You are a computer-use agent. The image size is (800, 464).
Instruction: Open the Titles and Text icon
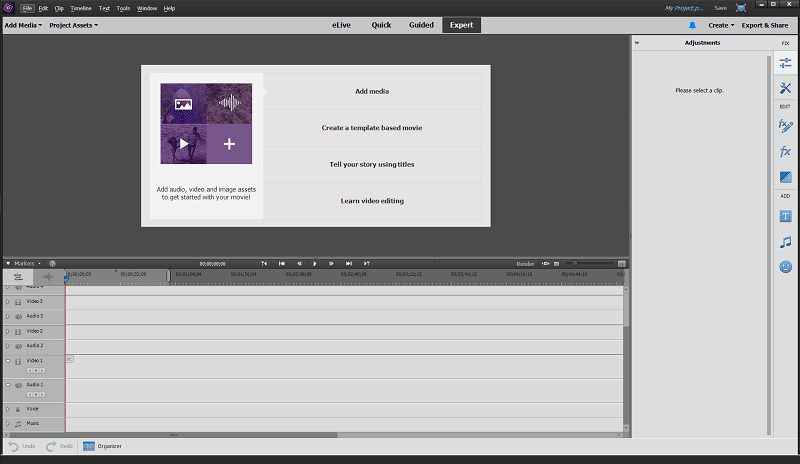pyautogui.click(x=785, y=216)
